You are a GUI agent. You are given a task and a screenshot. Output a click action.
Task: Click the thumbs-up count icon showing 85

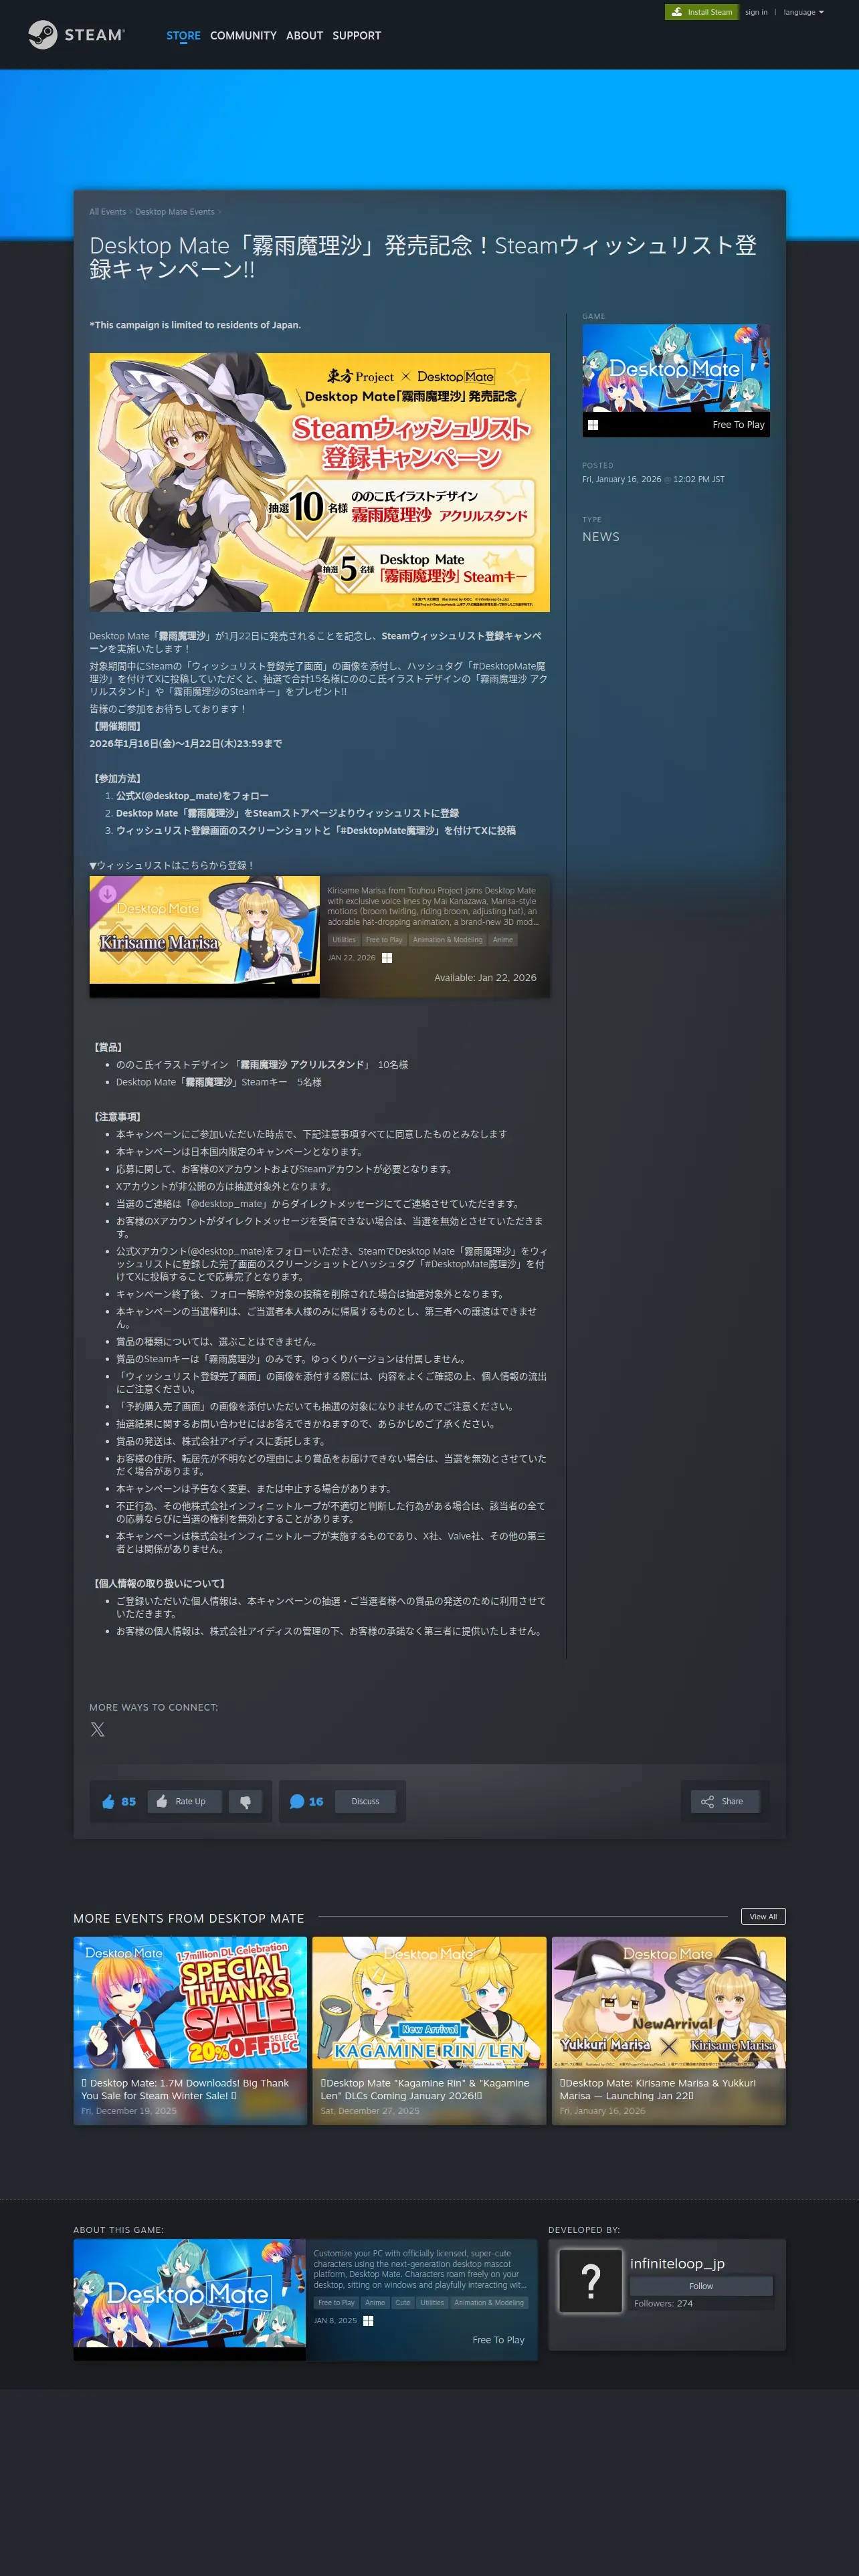click(109, 1801)
